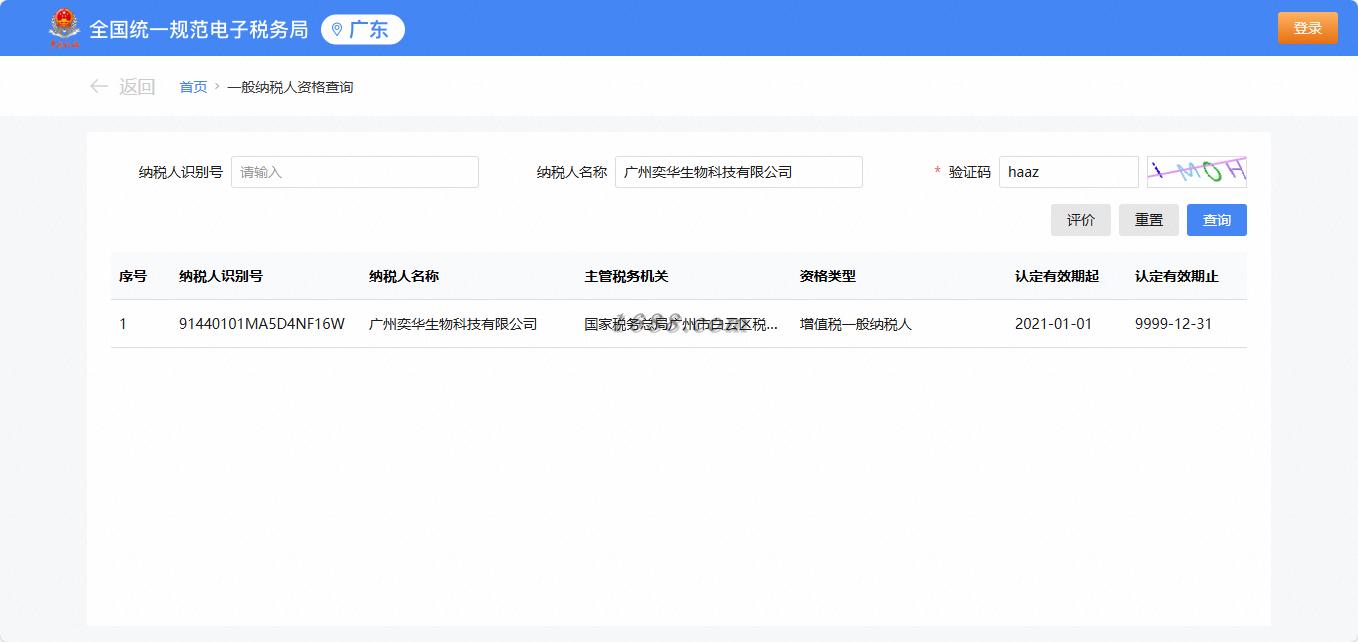Viewport: 1358px width, 642px height.
Task: Click the truncated 国家税务总局广州市白云区税 cell
Action: pos(681,324)
